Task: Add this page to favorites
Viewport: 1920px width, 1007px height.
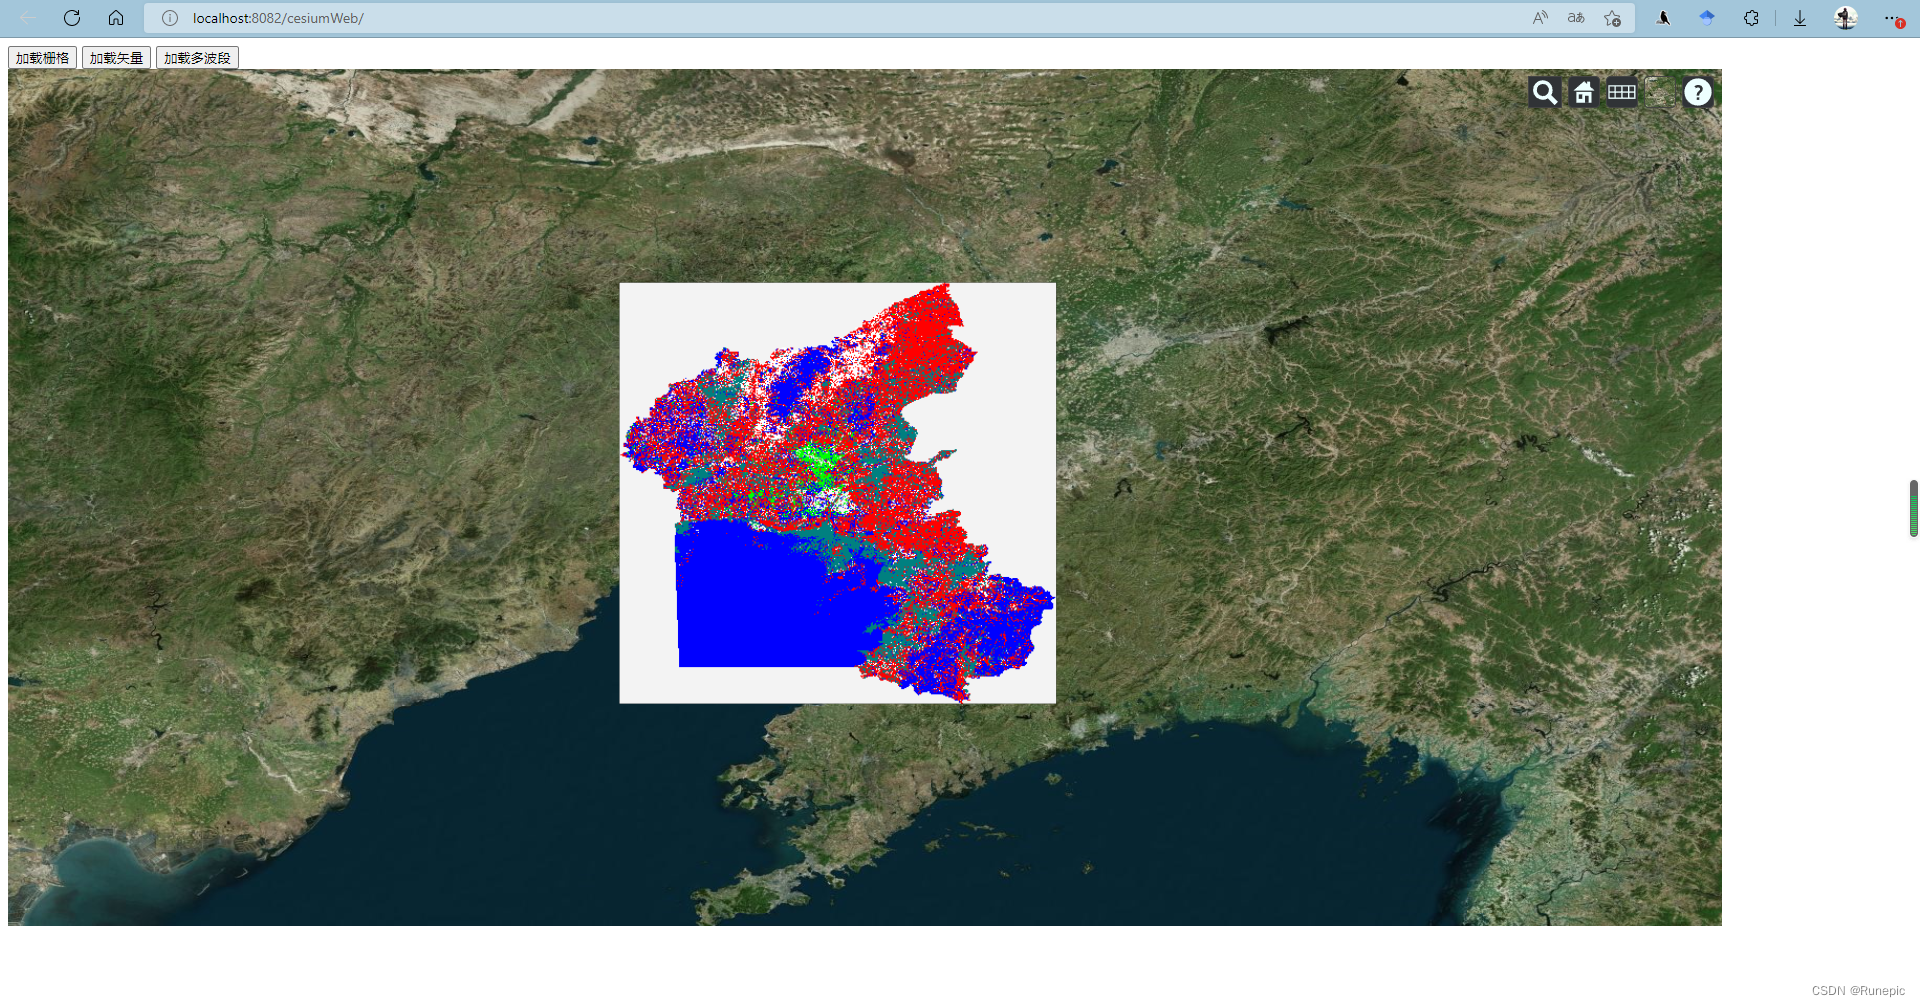Action: pyautogui.click(x=1612, y=18)
